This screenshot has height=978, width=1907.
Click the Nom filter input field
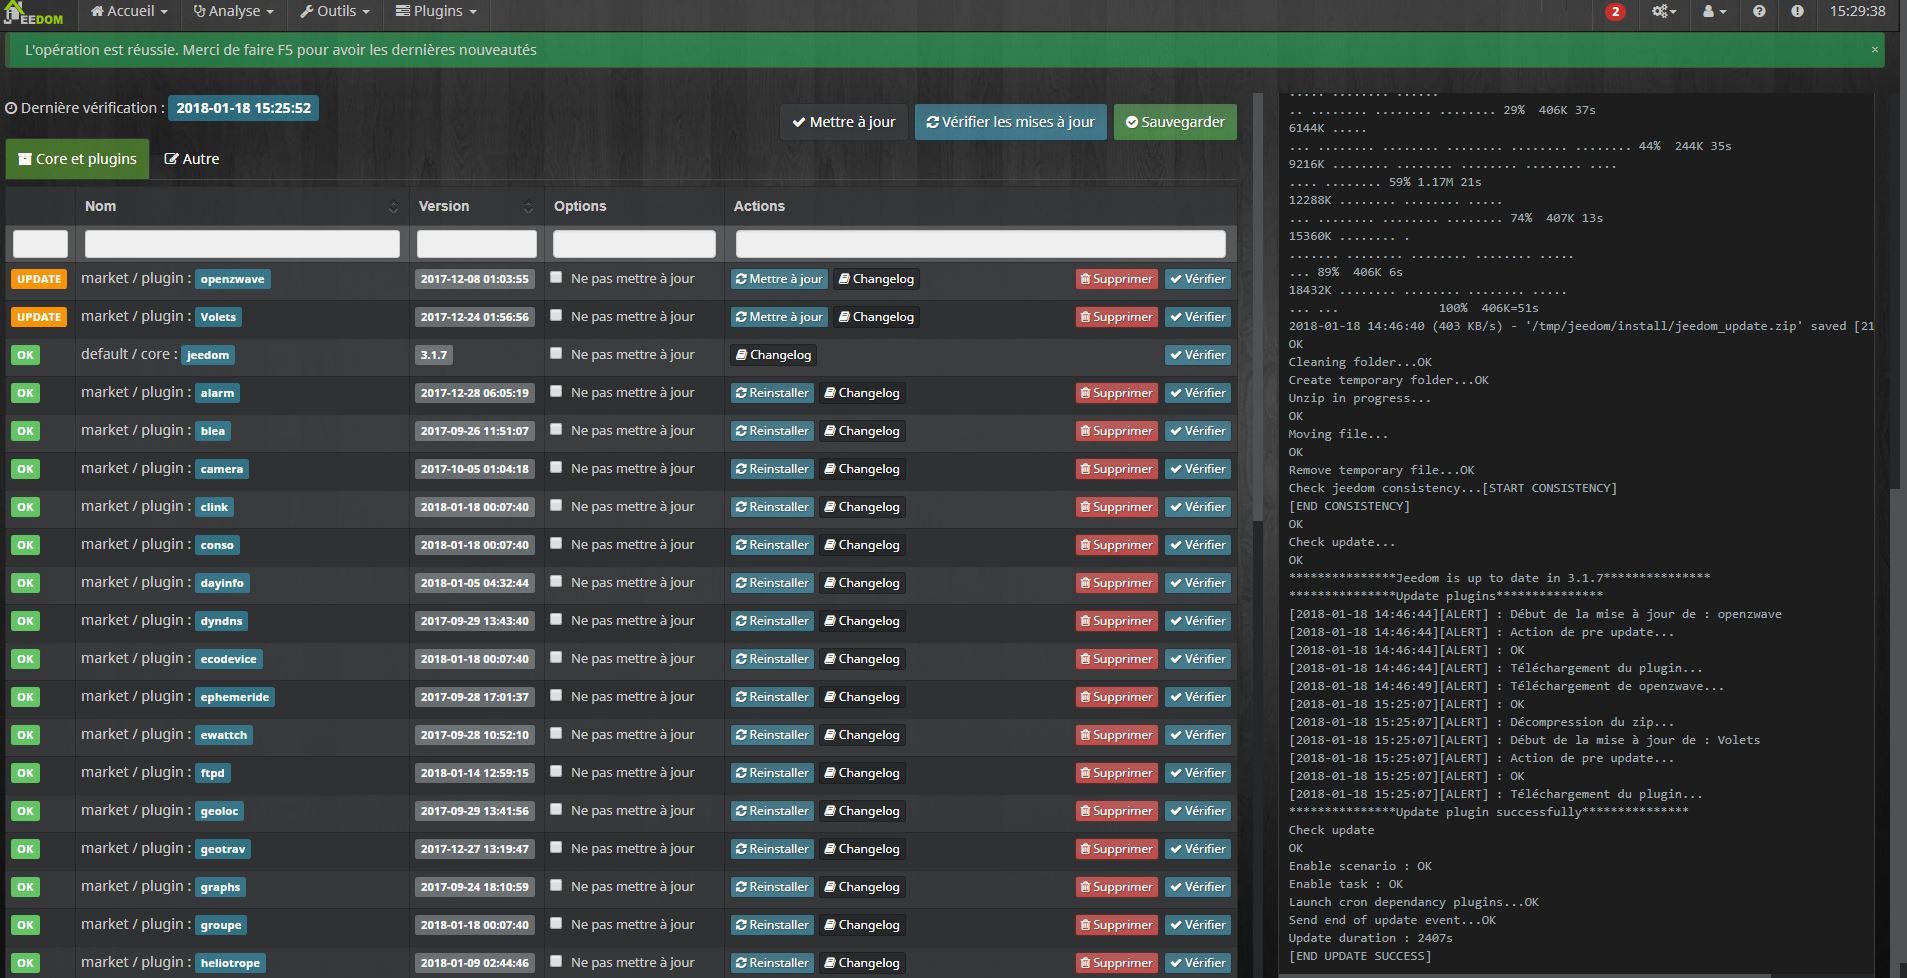(x=242, y=244)
